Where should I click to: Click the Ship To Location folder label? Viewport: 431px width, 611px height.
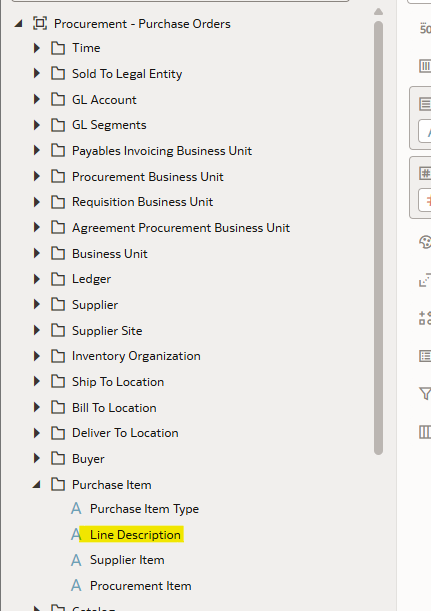(x=118, y=382)
